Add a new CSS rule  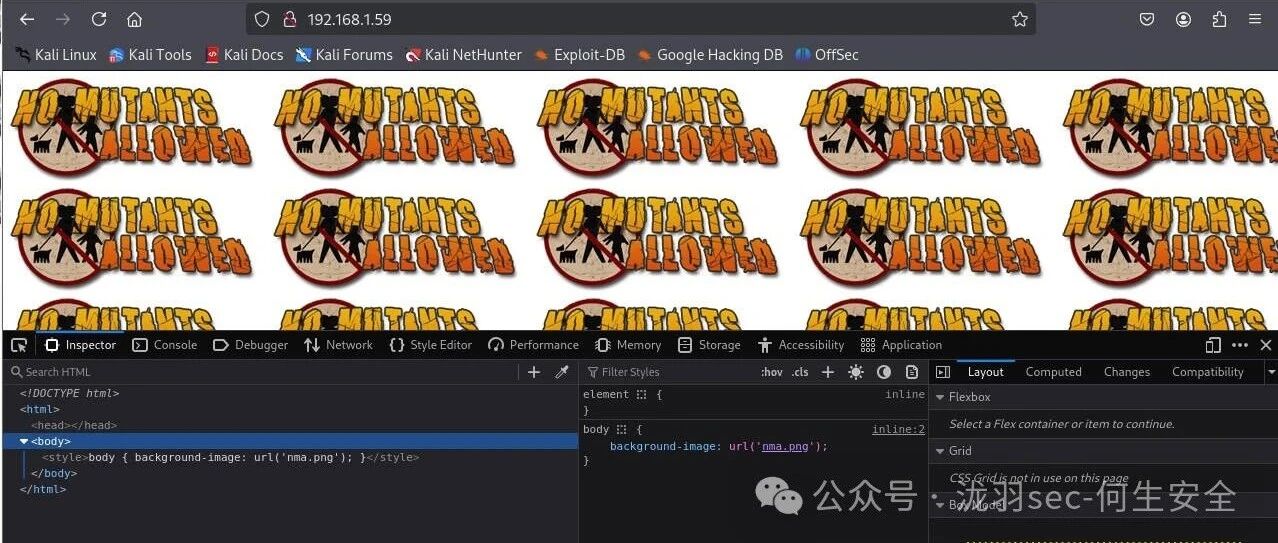point(828,372)
